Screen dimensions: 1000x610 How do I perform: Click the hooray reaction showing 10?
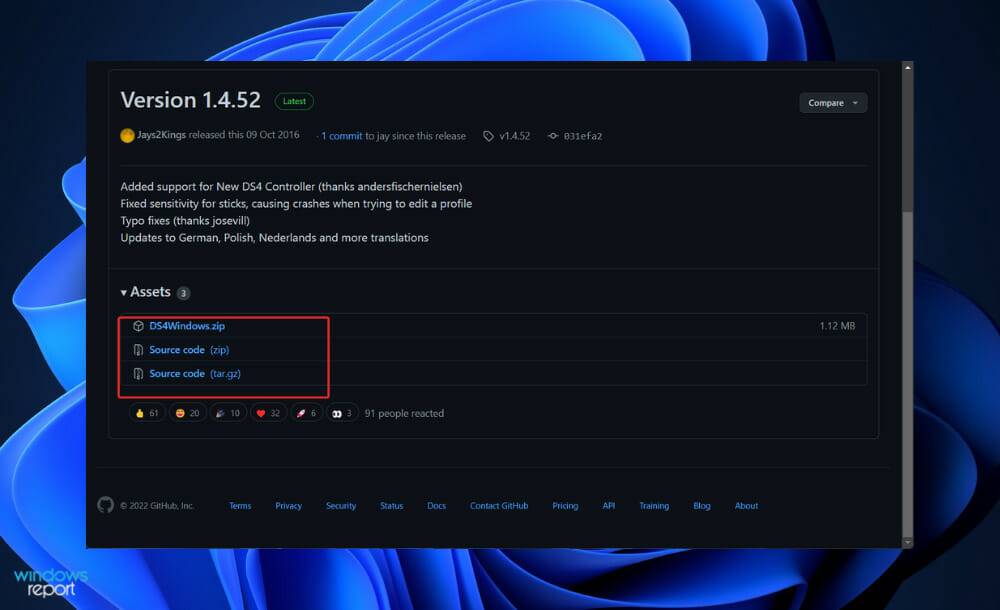[x=228, y=413]
